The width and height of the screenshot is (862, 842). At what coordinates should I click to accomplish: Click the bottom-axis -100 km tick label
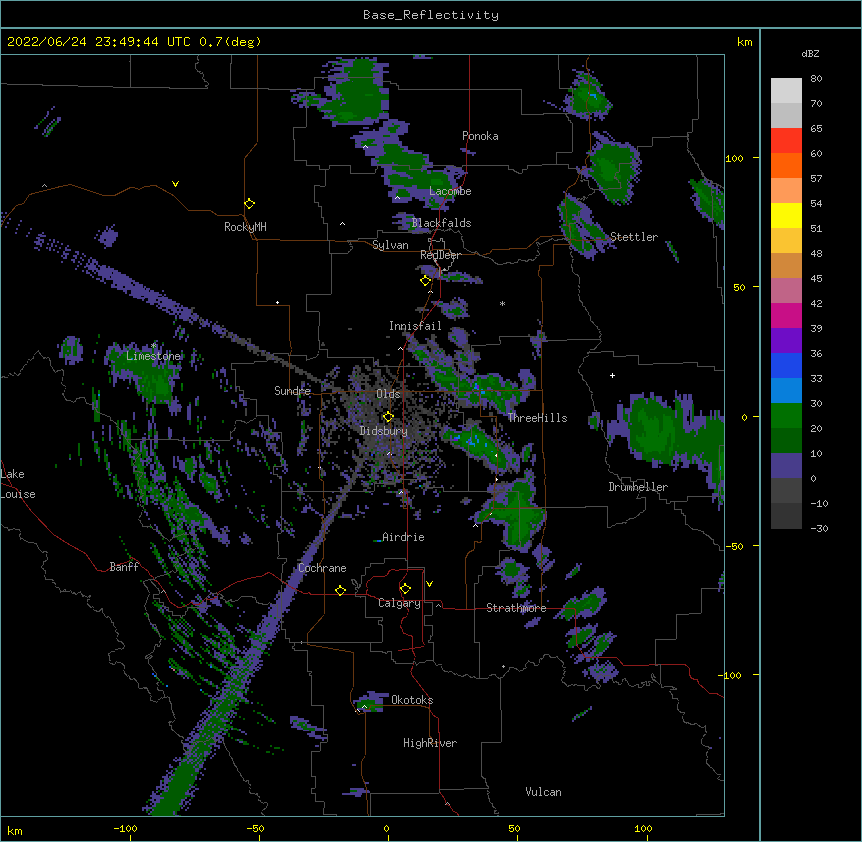pos(125,828)
